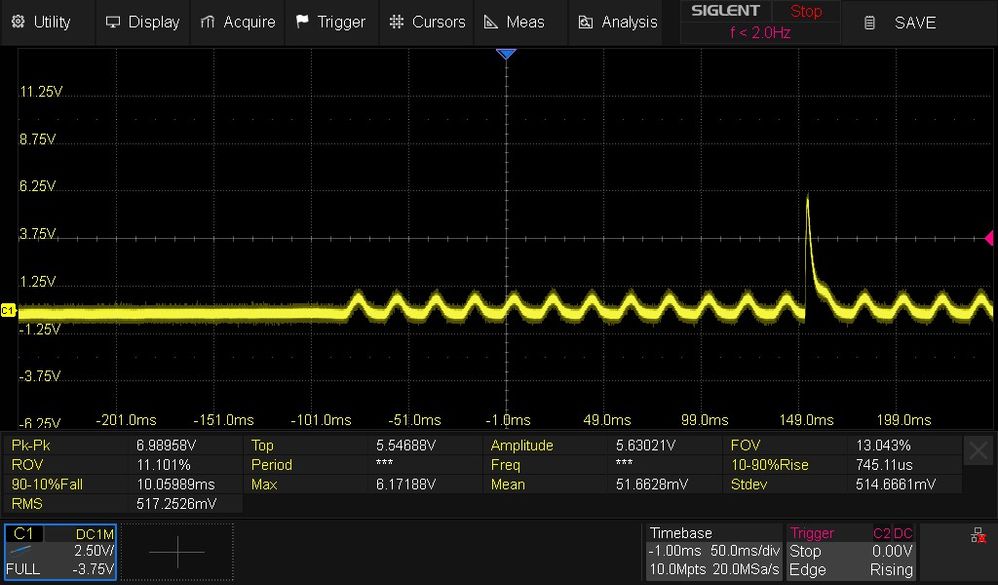The image size is (998, 585).
Task: Add a channel with the plus box
Action: (177, 551)
